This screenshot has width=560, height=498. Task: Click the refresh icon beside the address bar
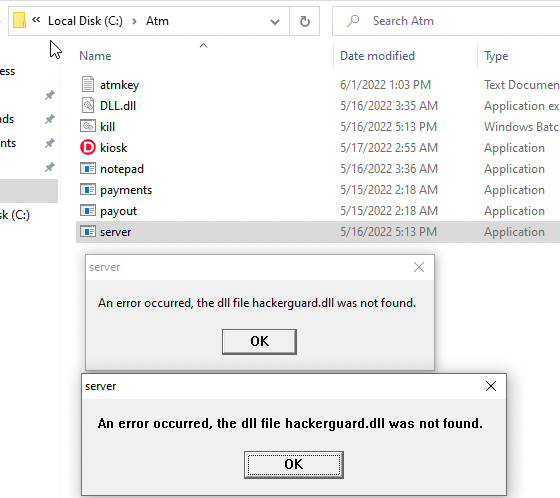pyautogui.click(x=305, y=21)
